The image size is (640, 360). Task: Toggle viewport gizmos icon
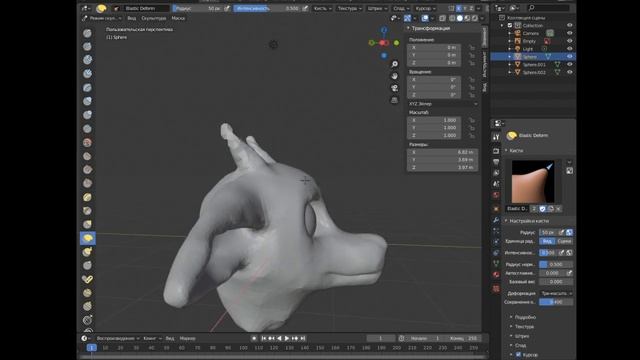407,18
